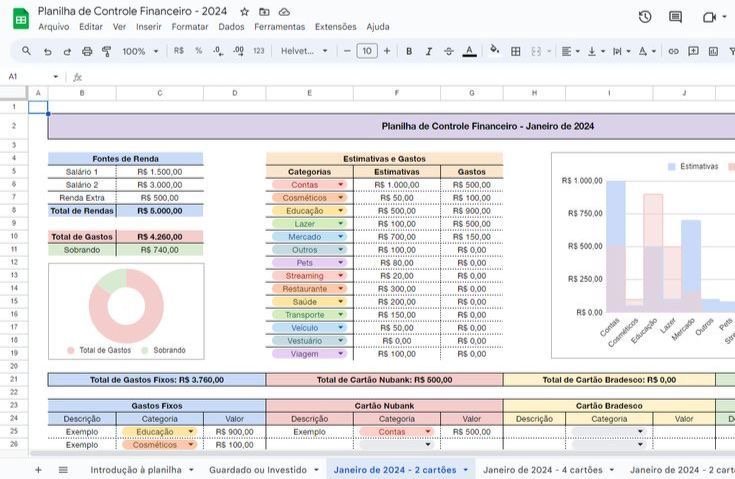Open the Editar menu
Screen dimensions: 735x479
click(90, 27)
